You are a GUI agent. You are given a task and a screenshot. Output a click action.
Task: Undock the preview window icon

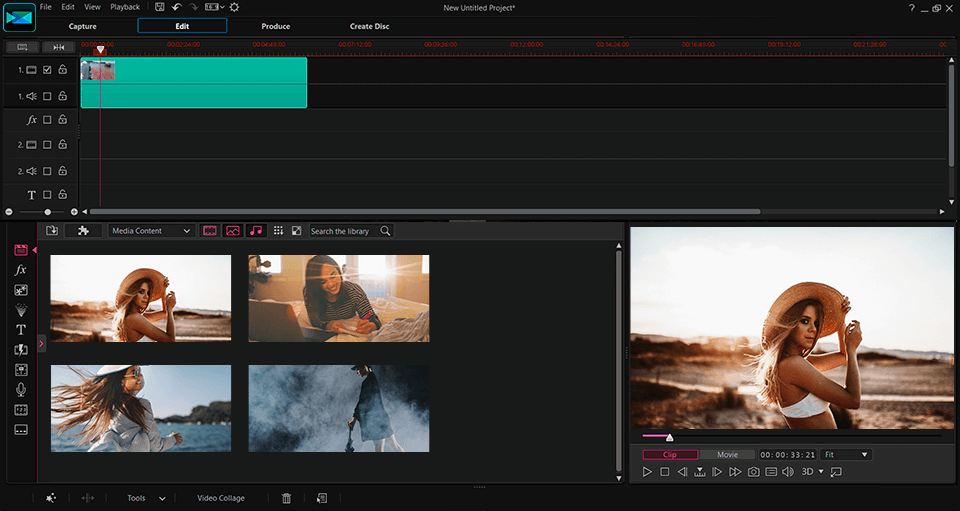(836, 472)
